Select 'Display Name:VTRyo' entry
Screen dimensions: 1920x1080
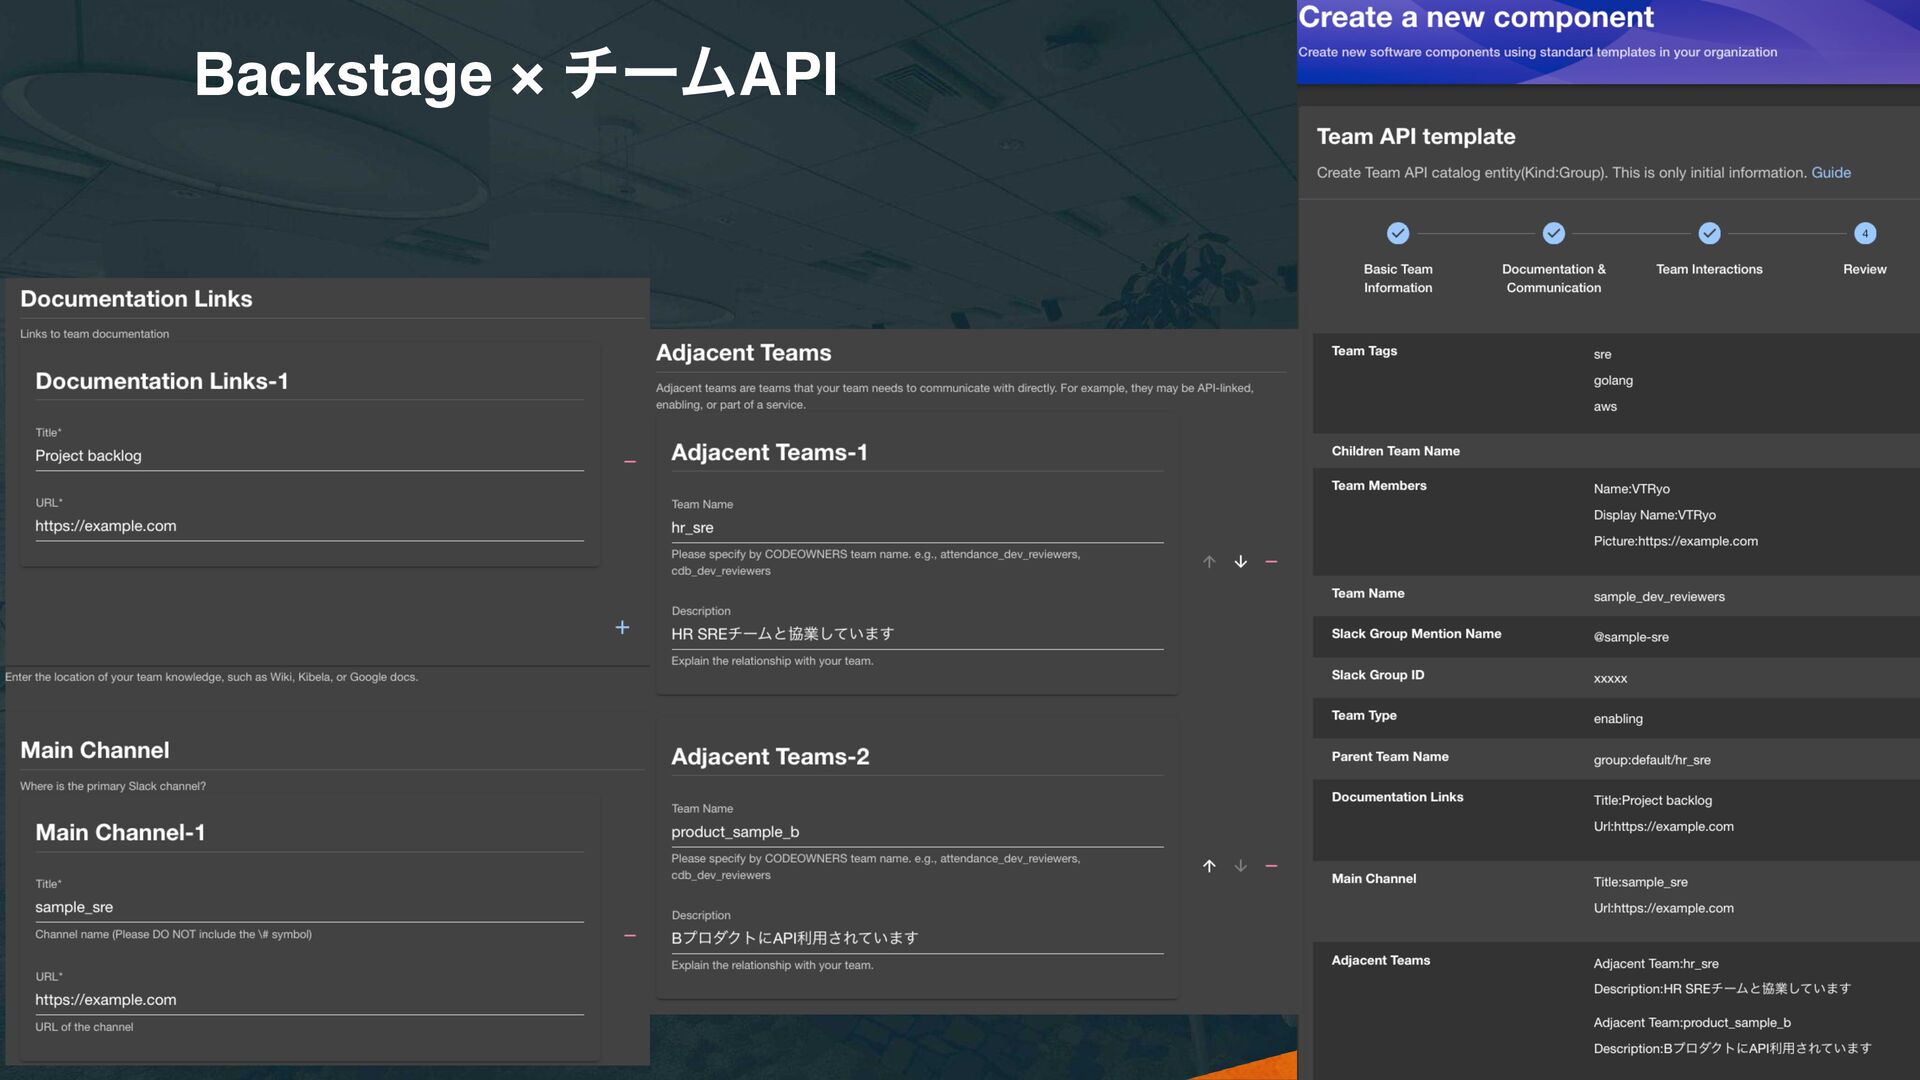(x=1654, y=515)
